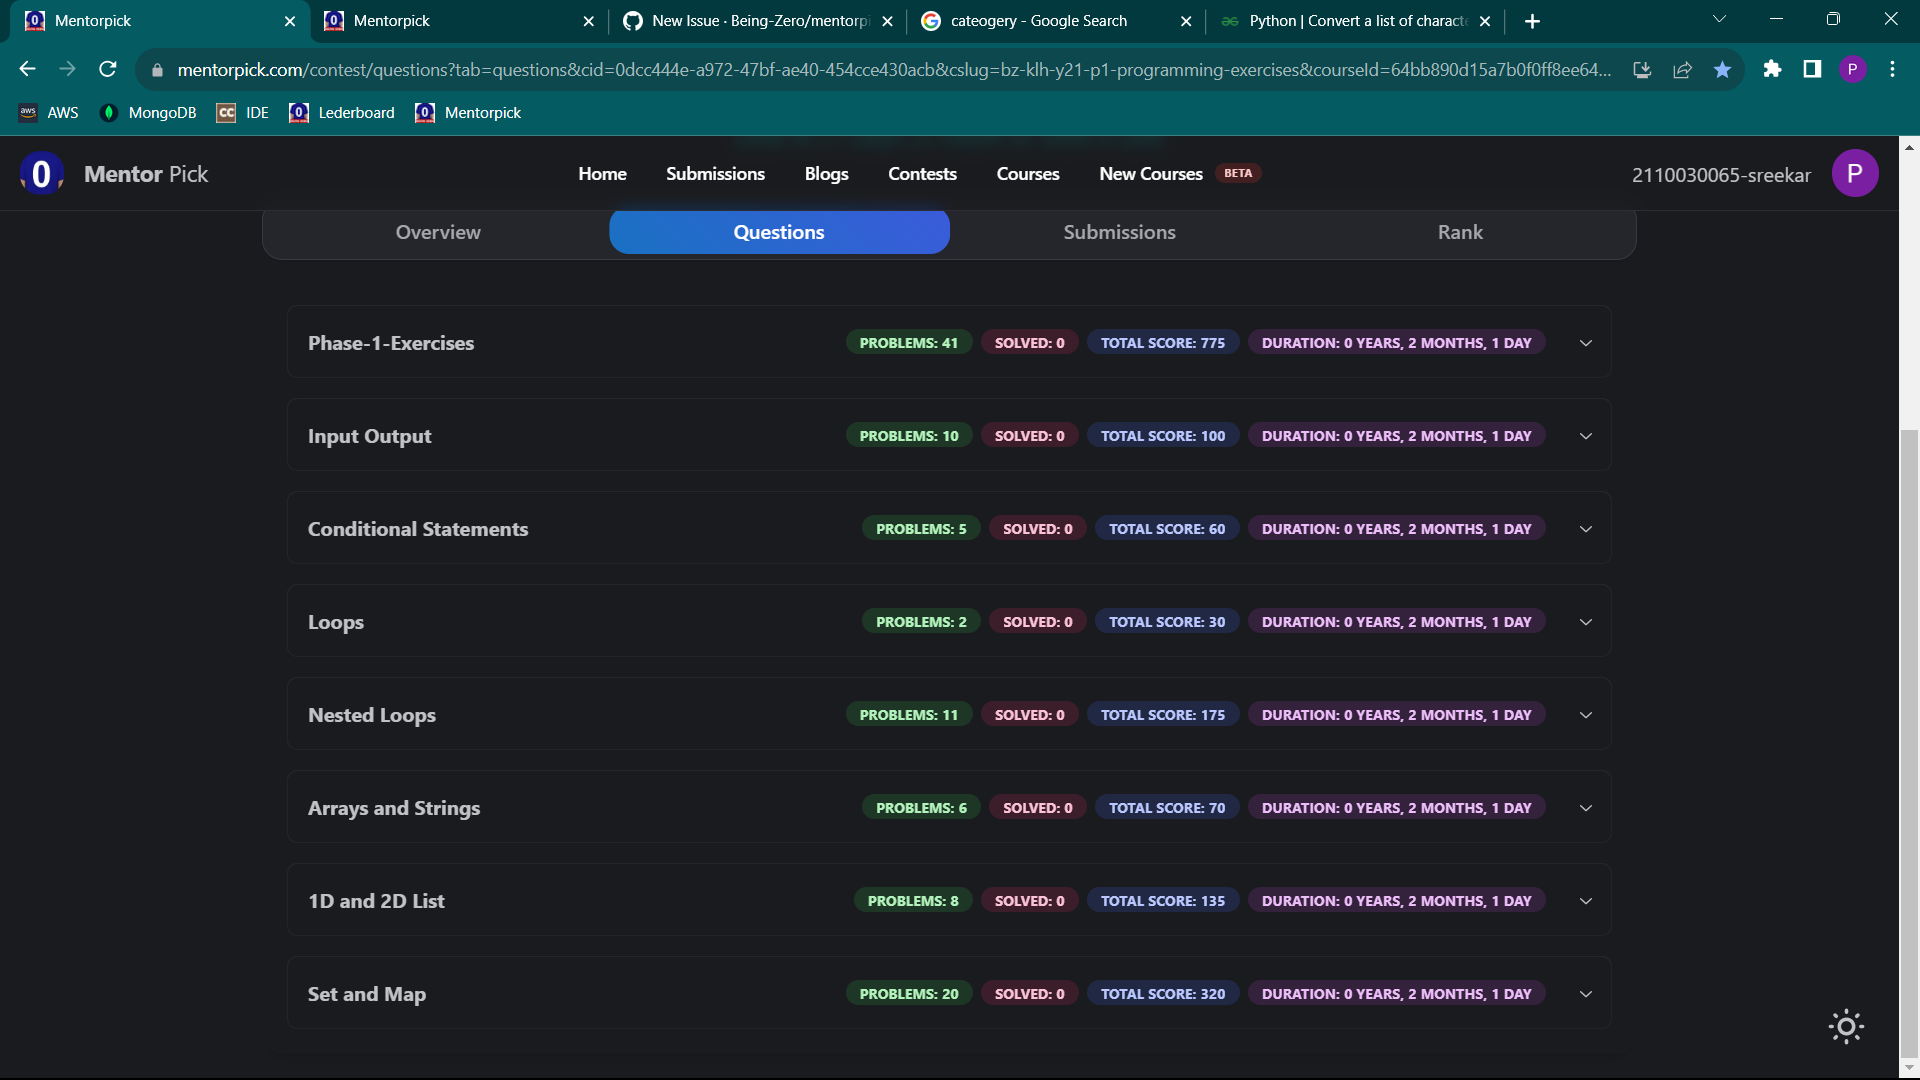Click the Mentor Pick logo icon
The width and height of the screenshot is (1920, 1080).
tap(40, 173)
